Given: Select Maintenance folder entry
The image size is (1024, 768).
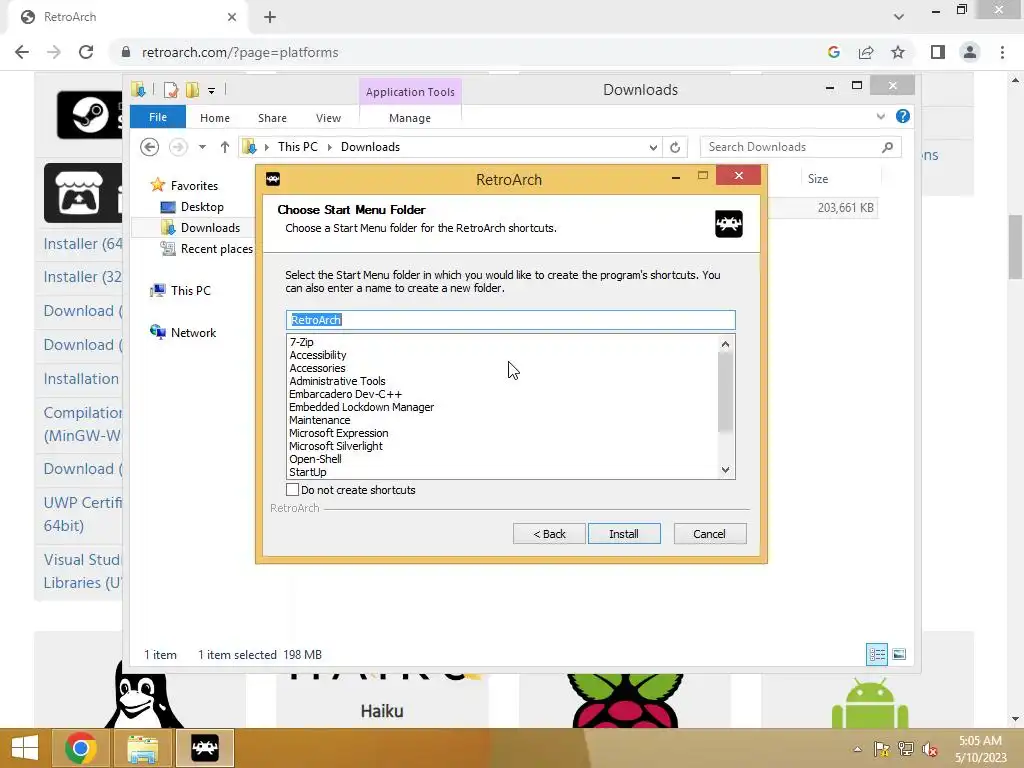Looking at the screenshot, I should 320,420.
